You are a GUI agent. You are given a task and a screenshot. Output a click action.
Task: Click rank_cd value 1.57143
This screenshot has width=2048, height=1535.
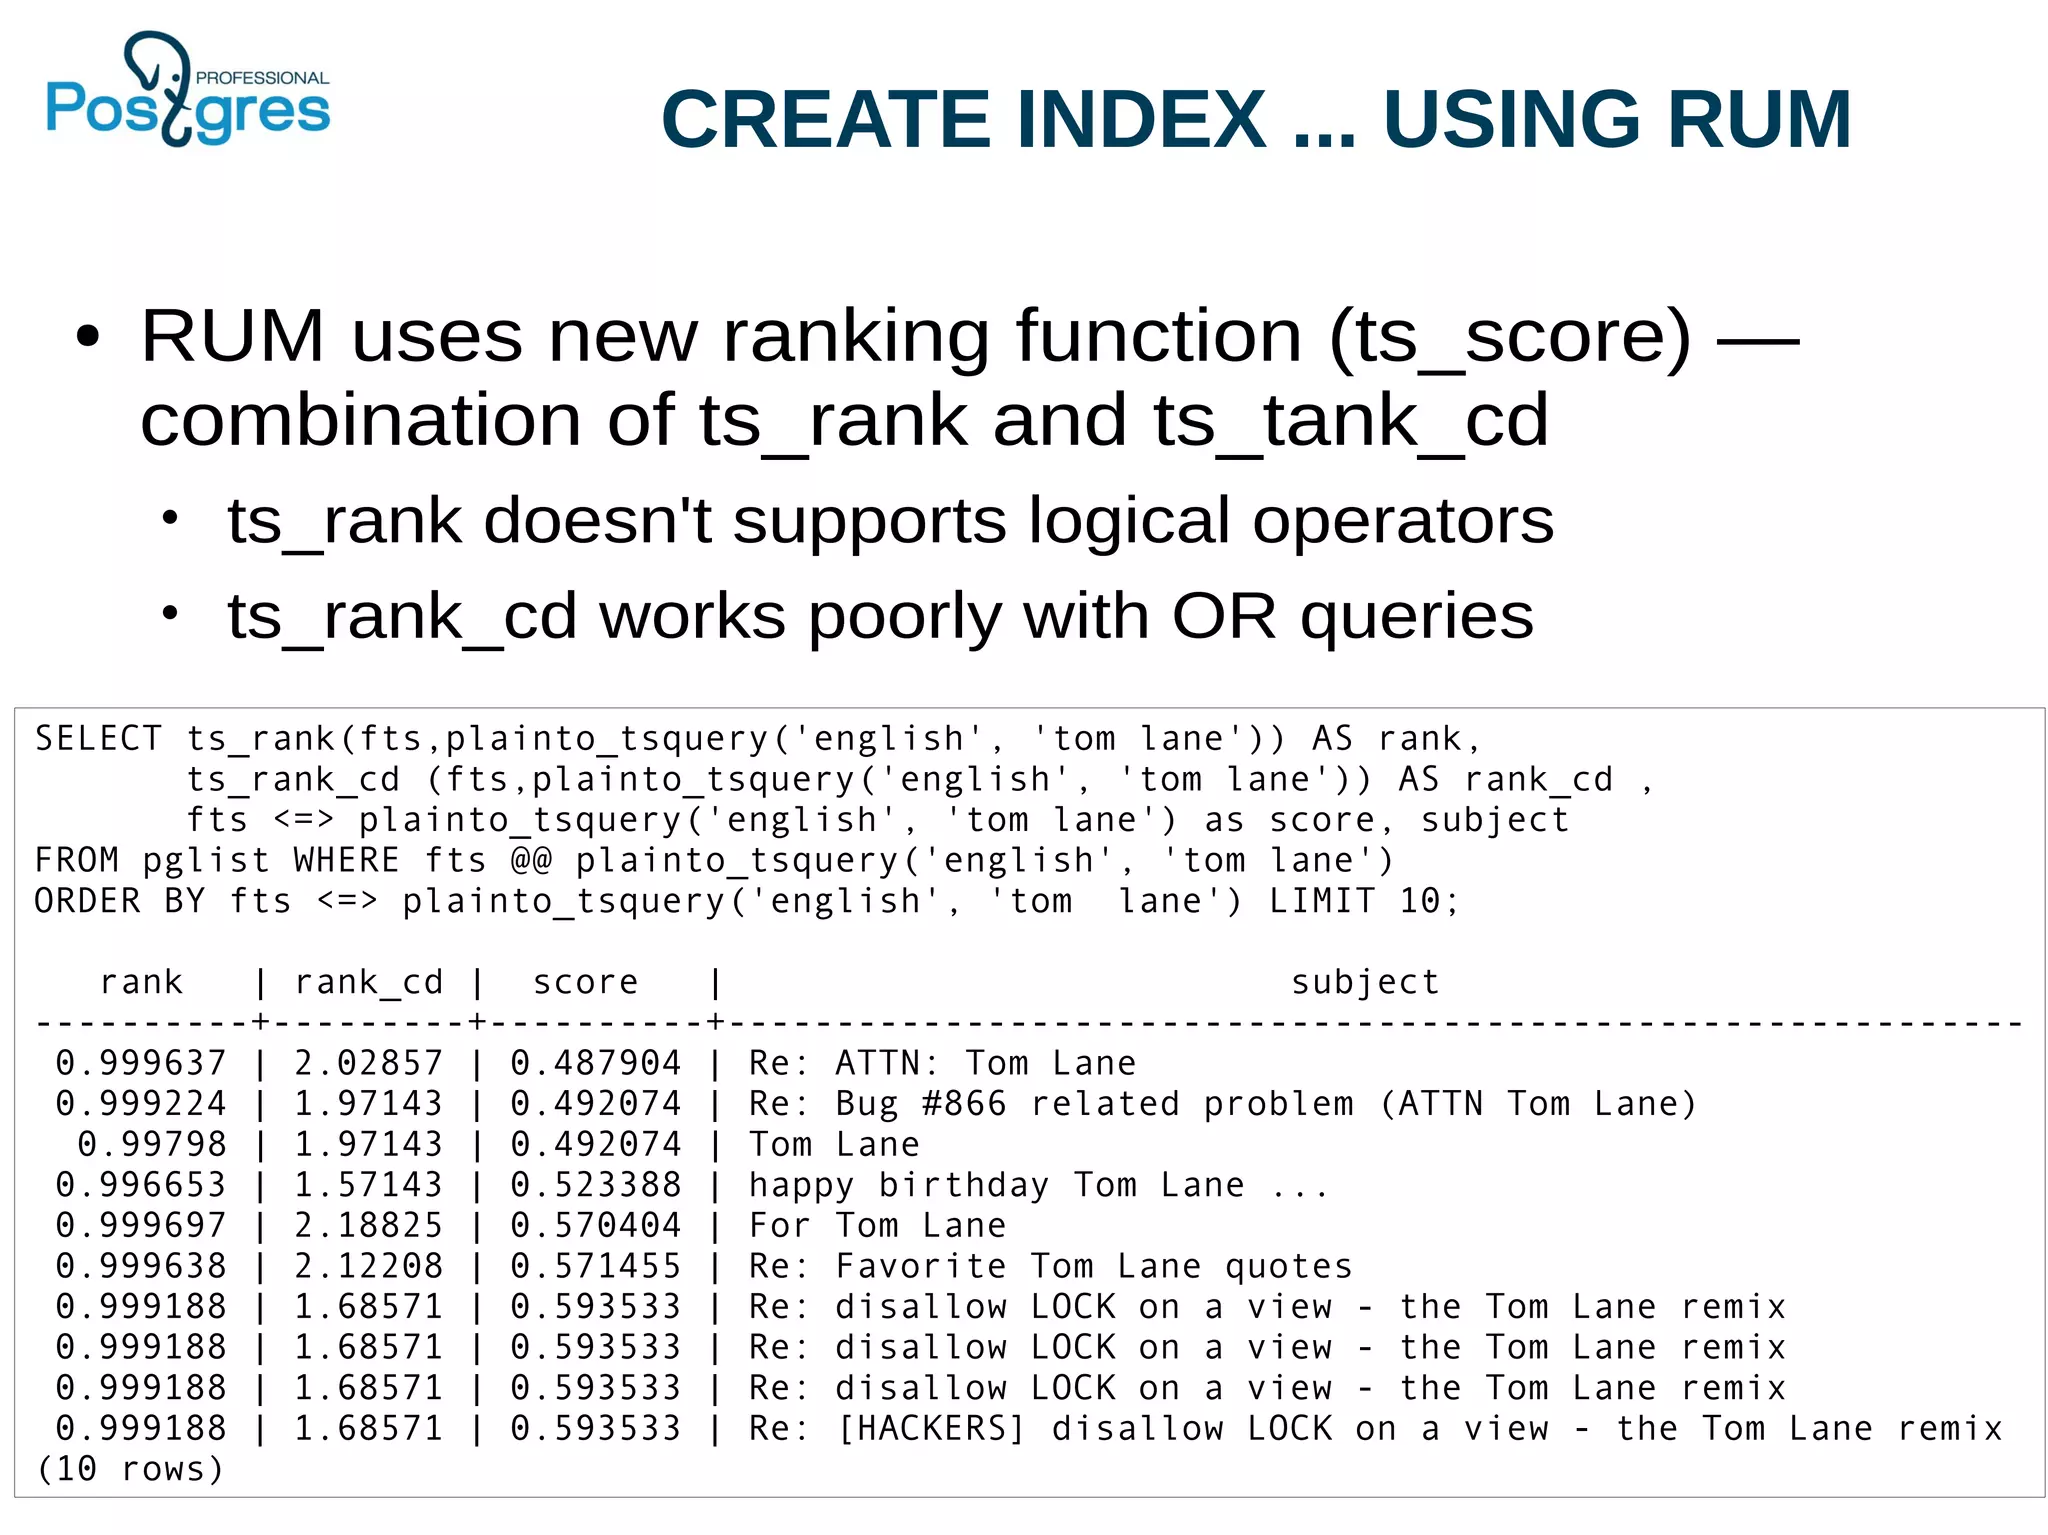tap(368, 1185)
